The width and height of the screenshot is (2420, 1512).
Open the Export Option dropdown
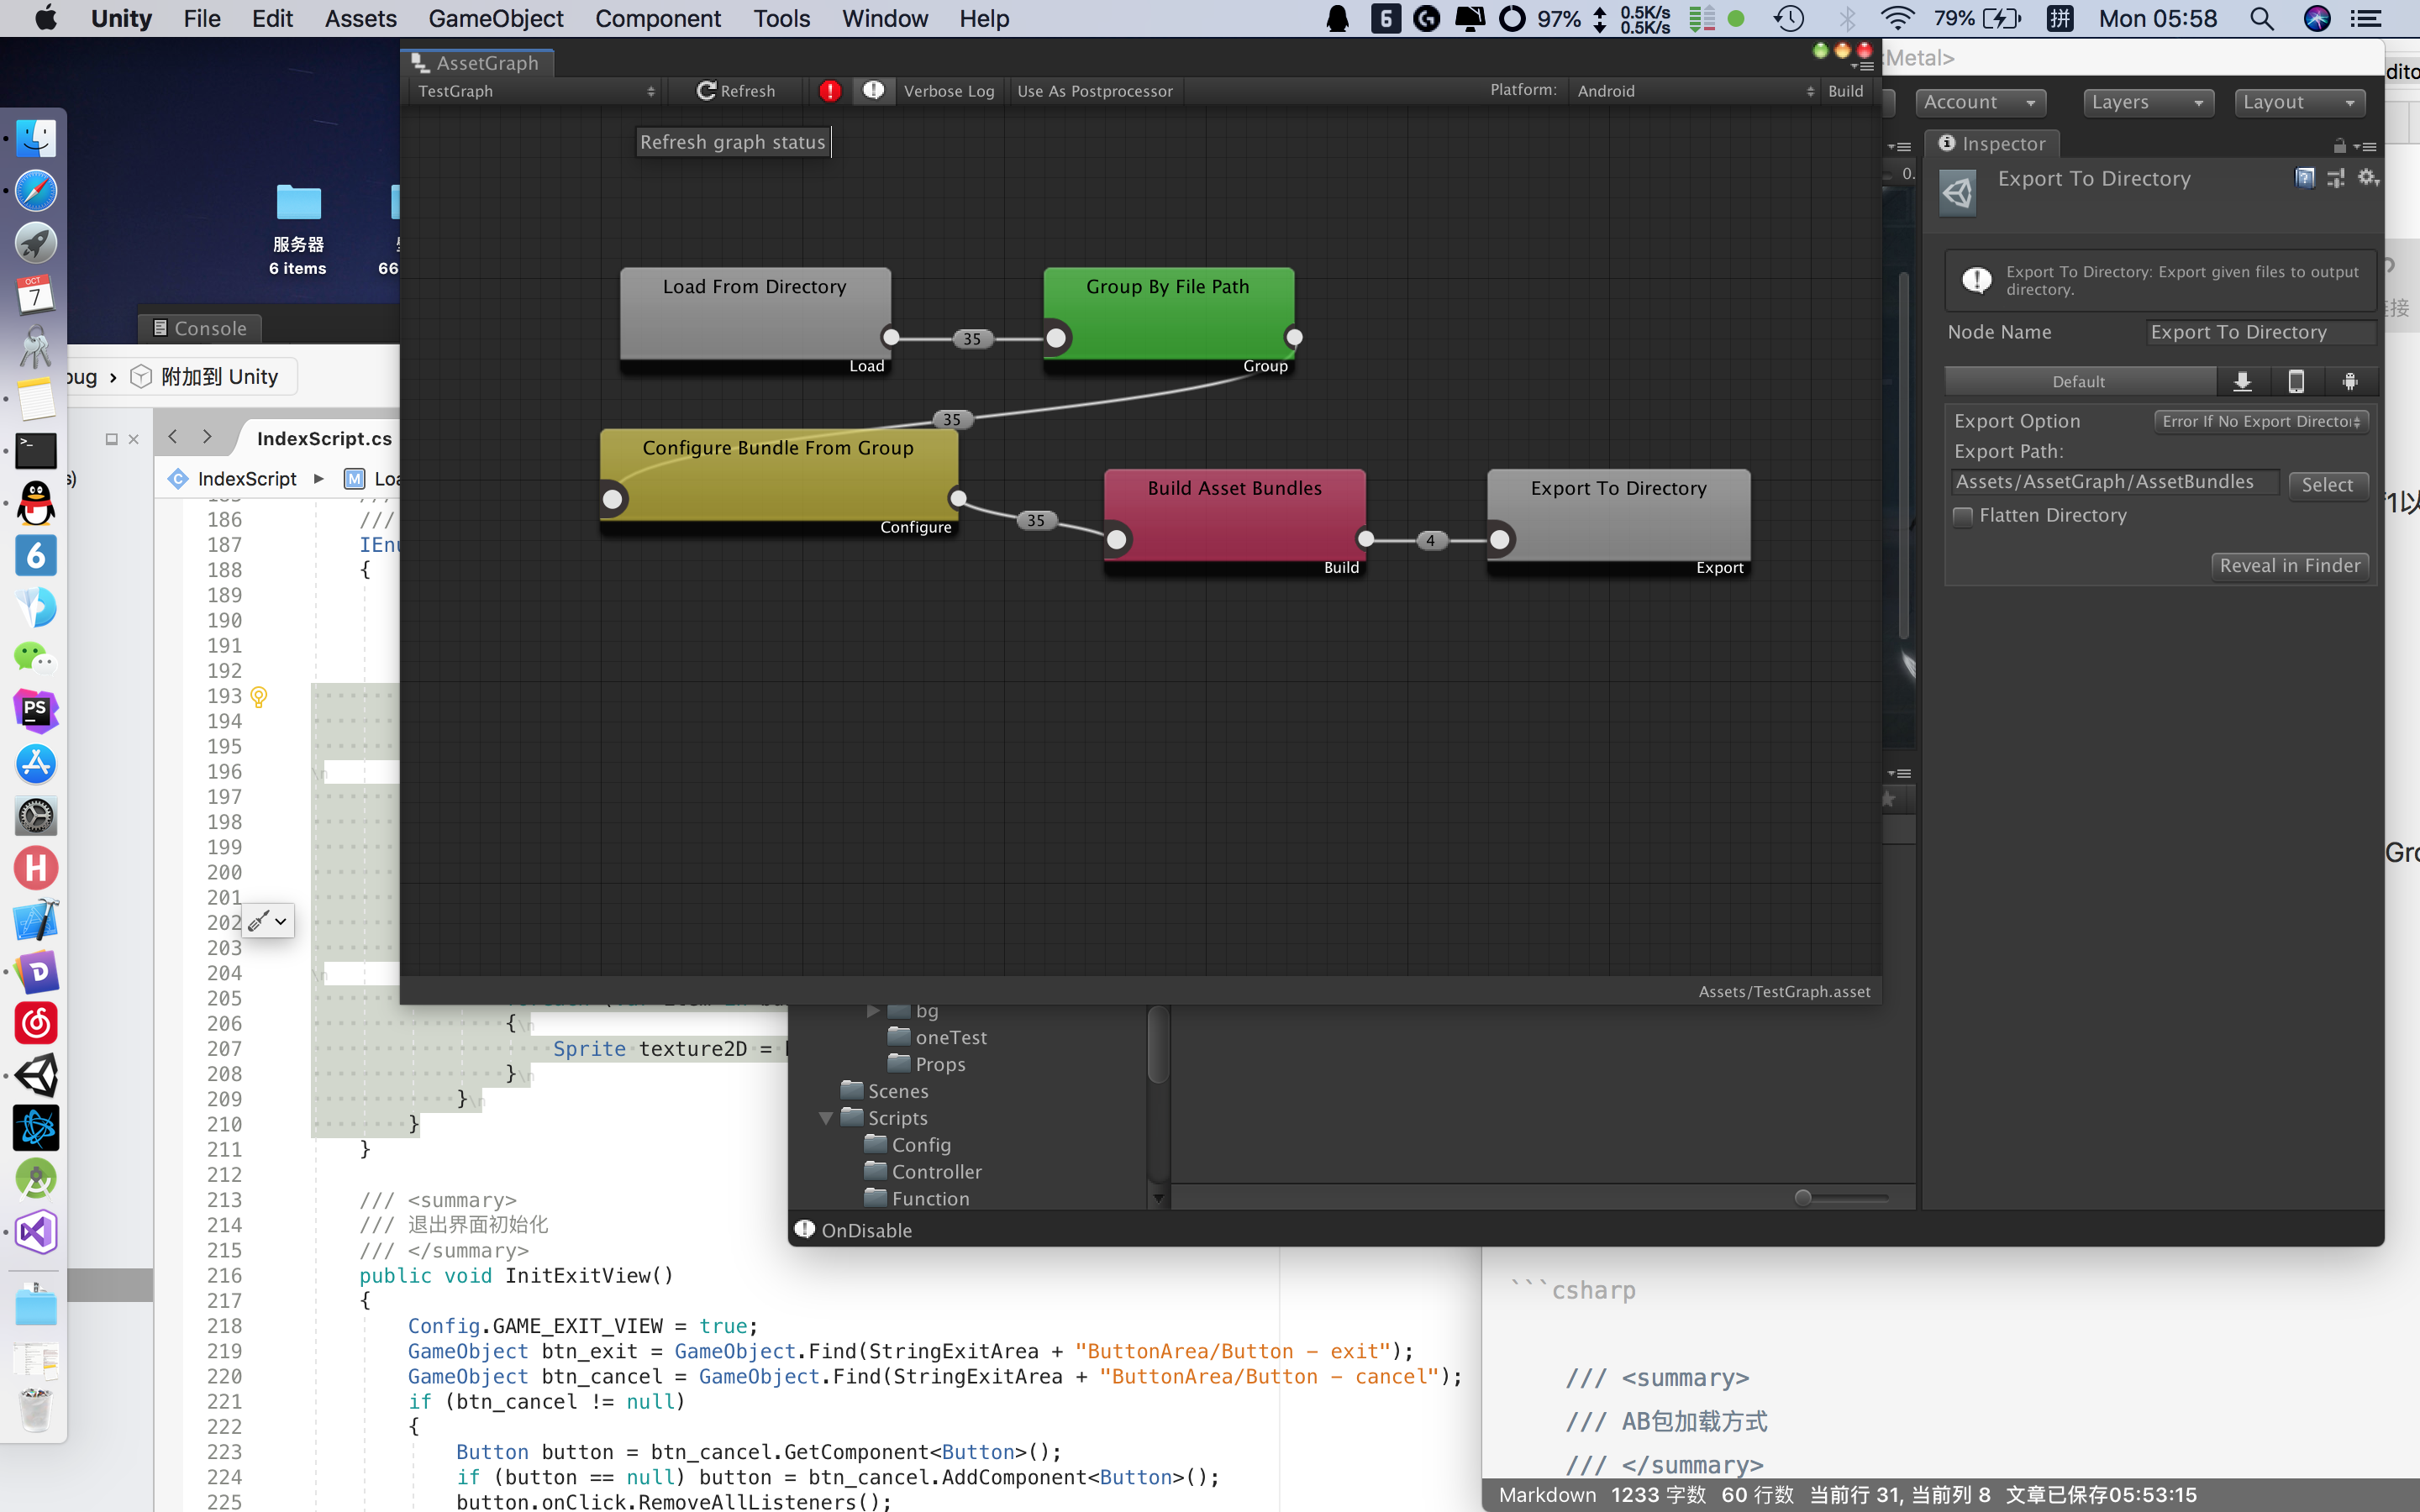point(2260,421)
